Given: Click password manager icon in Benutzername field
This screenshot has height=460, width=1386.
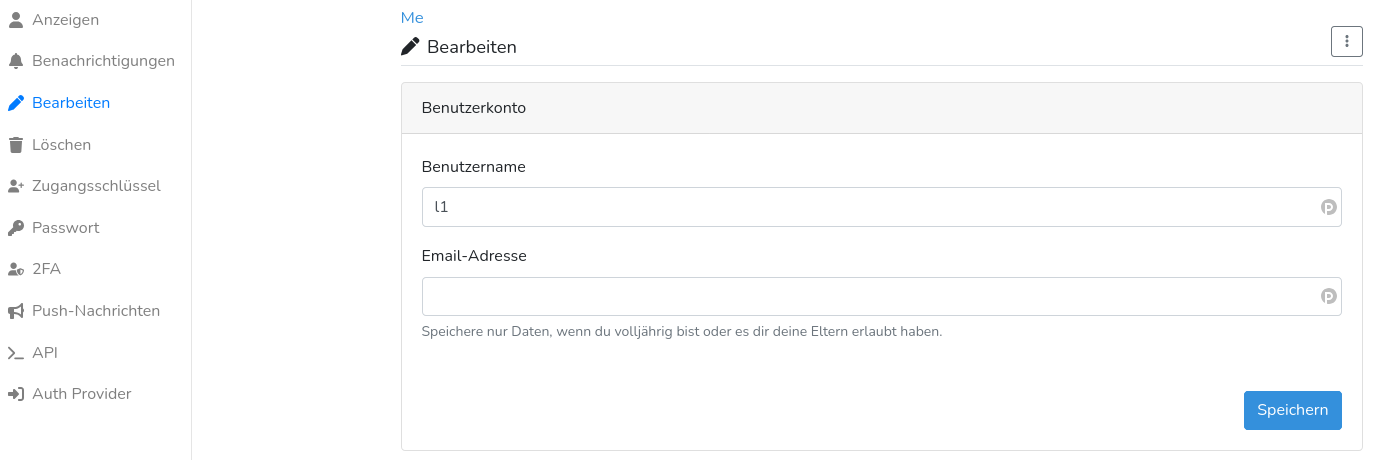Looking at the screenshot, I should [1328, 207].
